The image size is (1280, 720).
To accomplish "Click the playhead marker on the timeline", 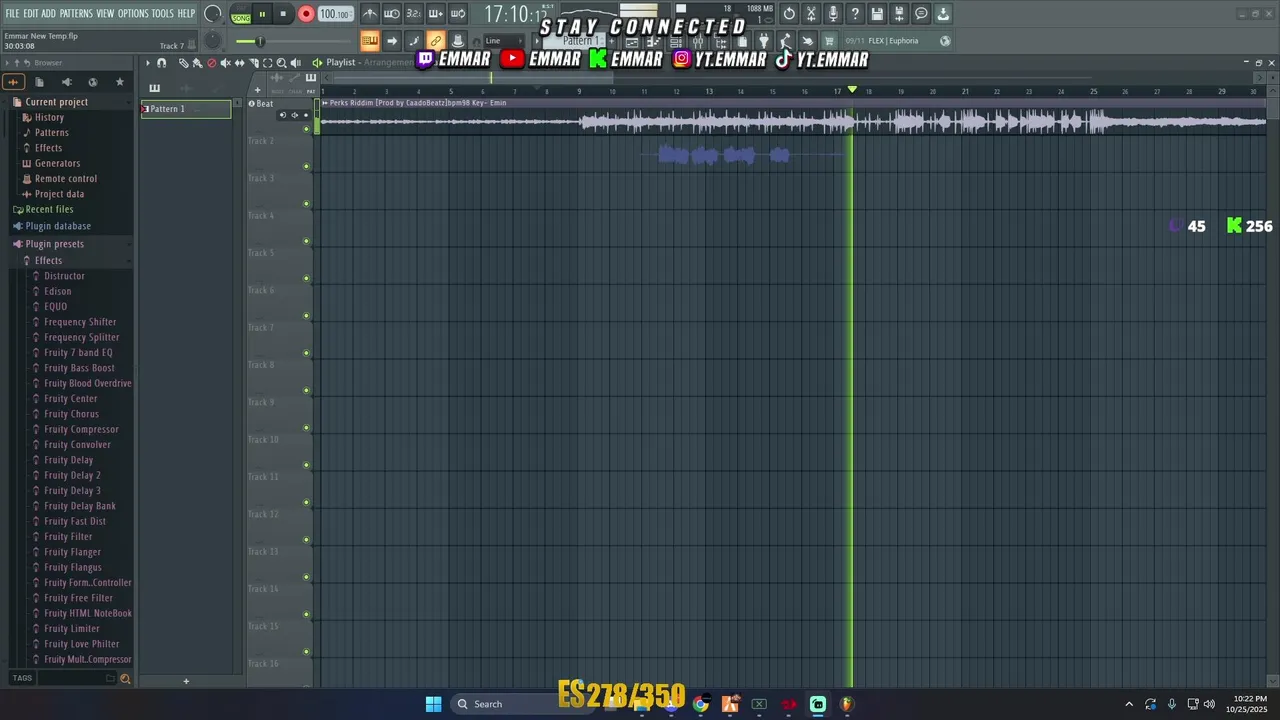I will point(852,90).
